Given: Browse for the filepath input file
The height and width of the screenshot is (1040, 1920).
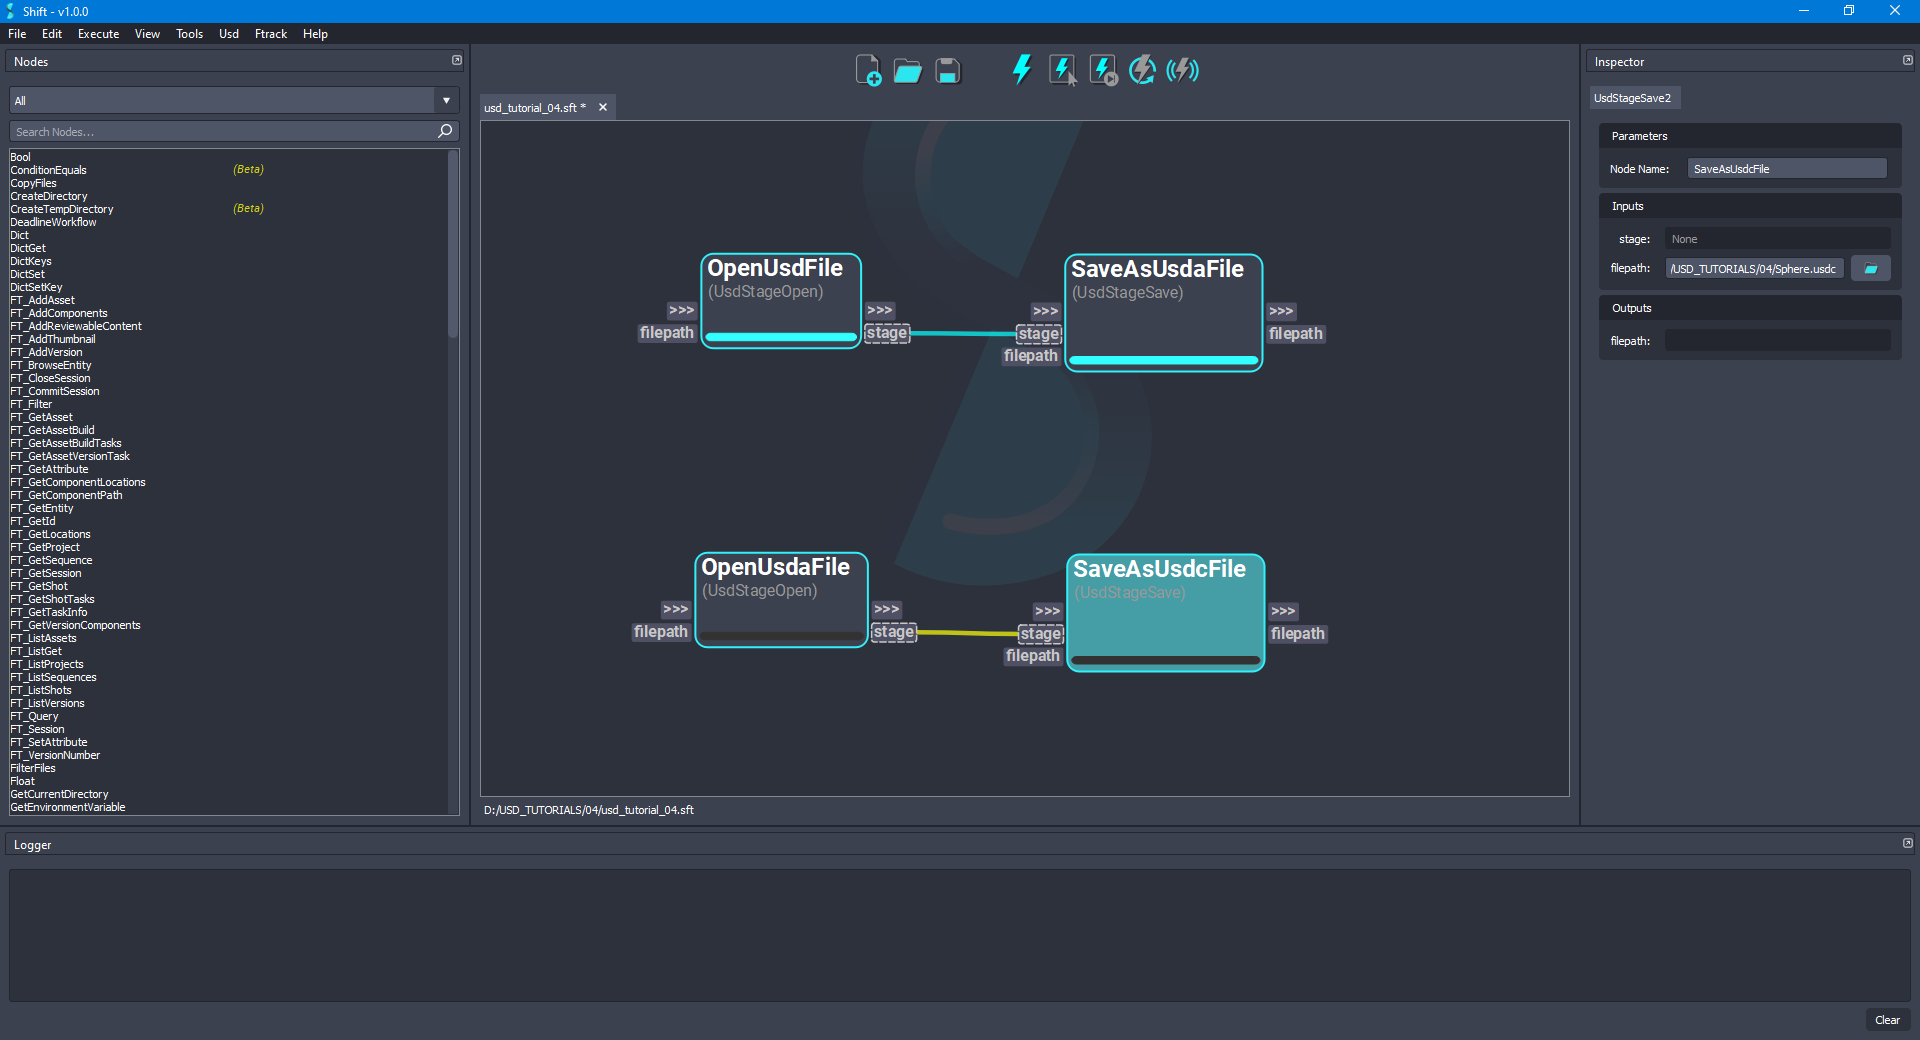Looking at the screenshot, I should pos(1870,268).
